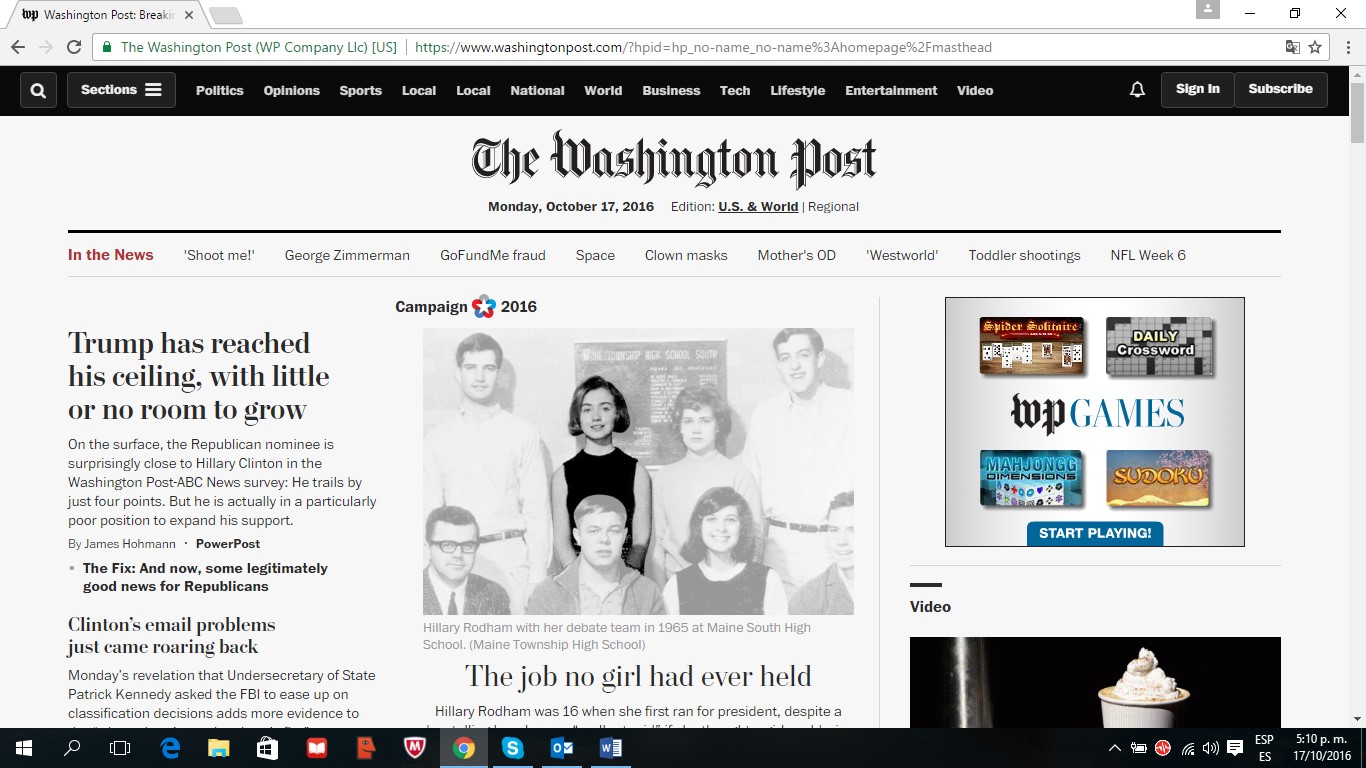Open the Video section in navbar
Screen dimensions: 1366x768
tap(975, 90)
